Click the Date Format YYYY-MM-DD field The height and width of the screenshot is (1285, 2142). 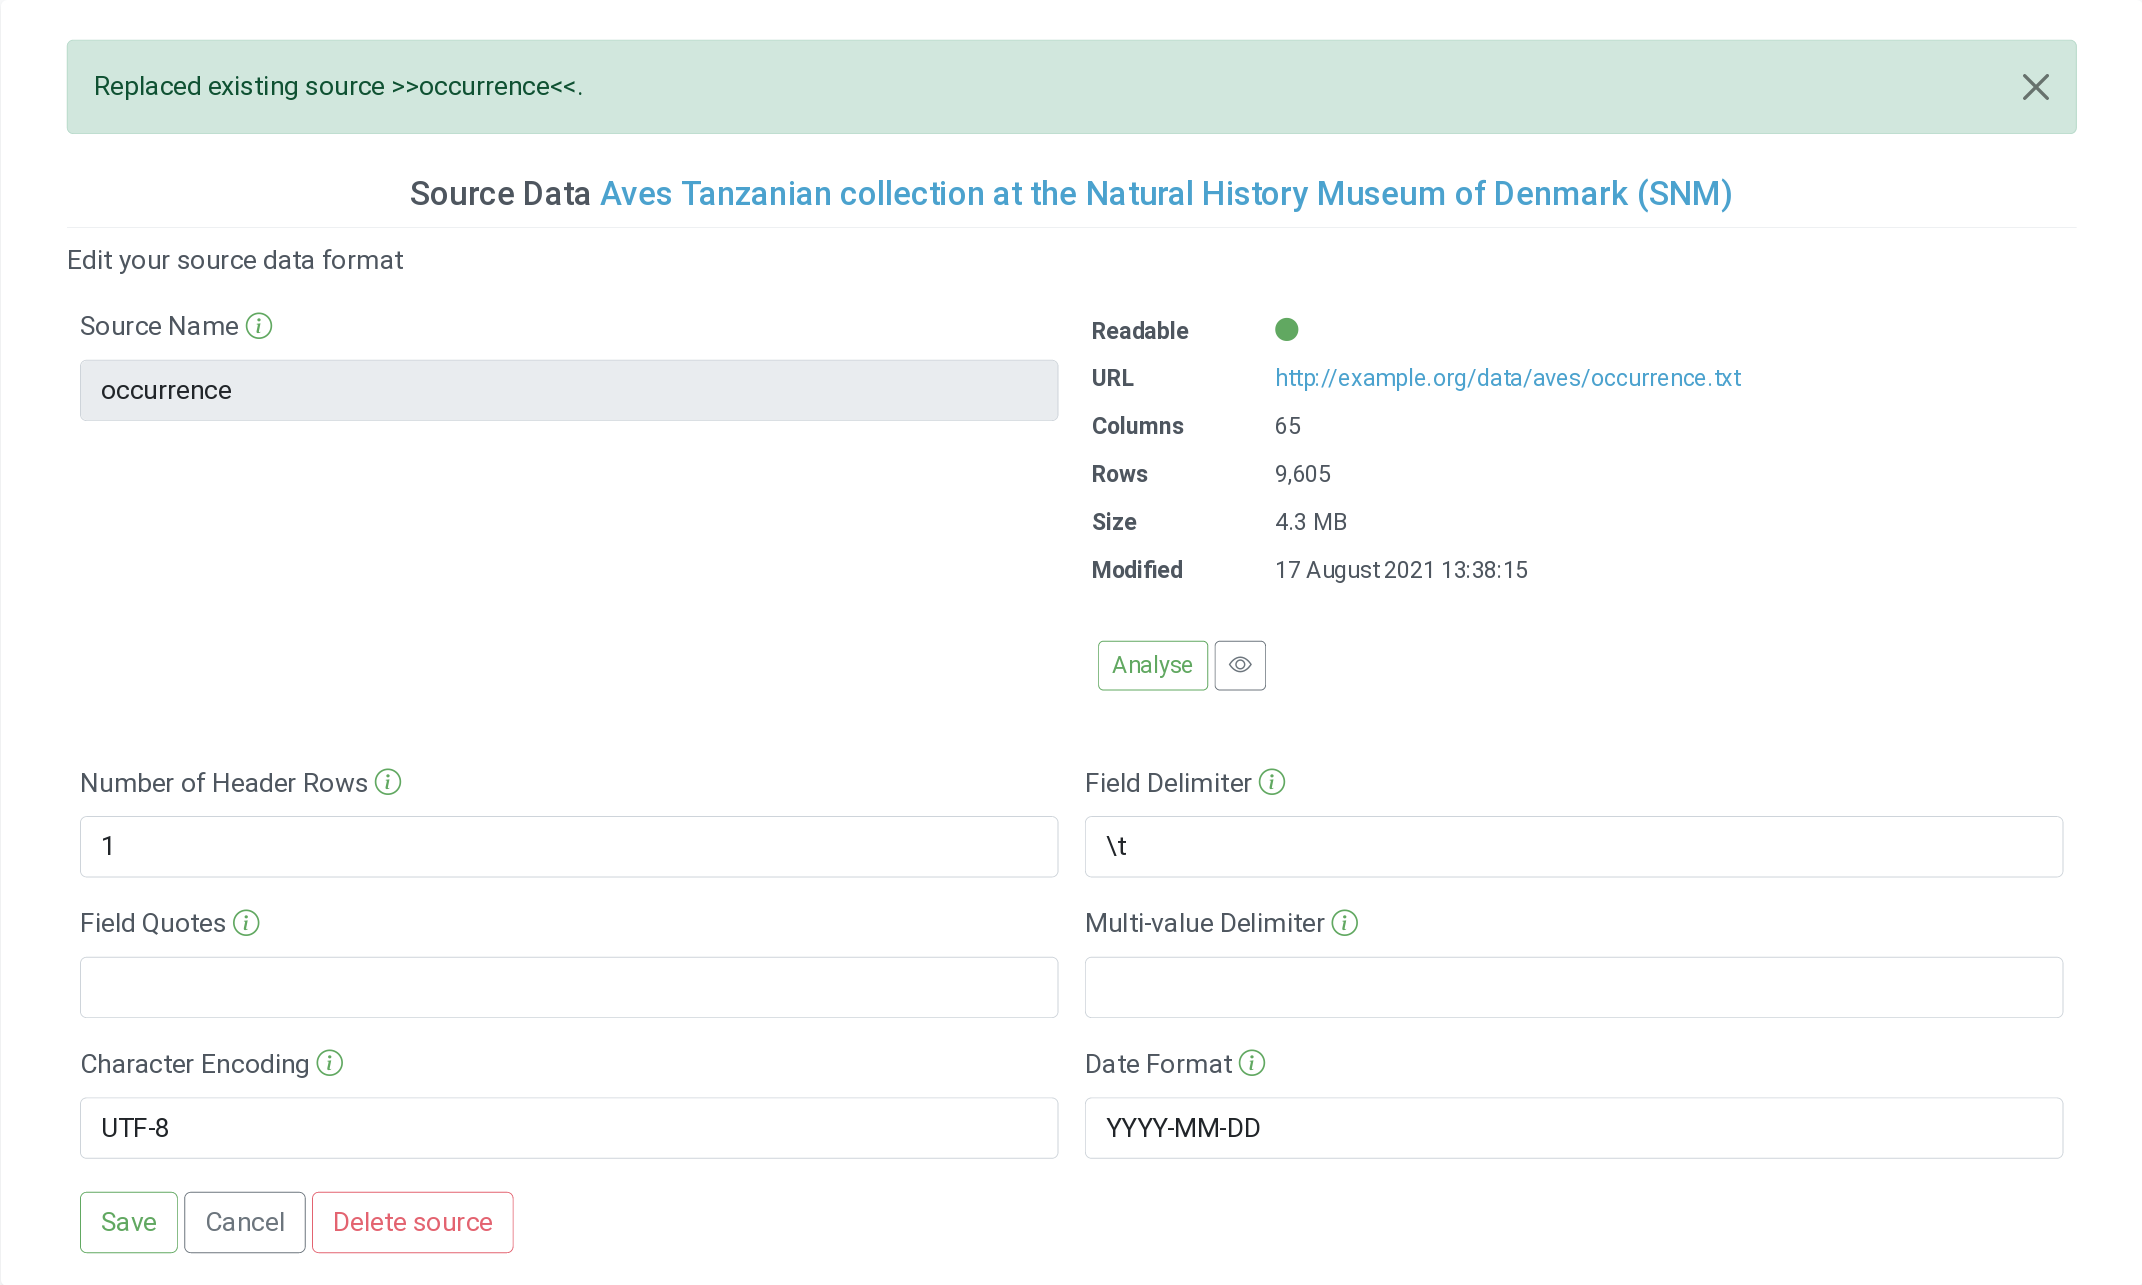1573,1128
